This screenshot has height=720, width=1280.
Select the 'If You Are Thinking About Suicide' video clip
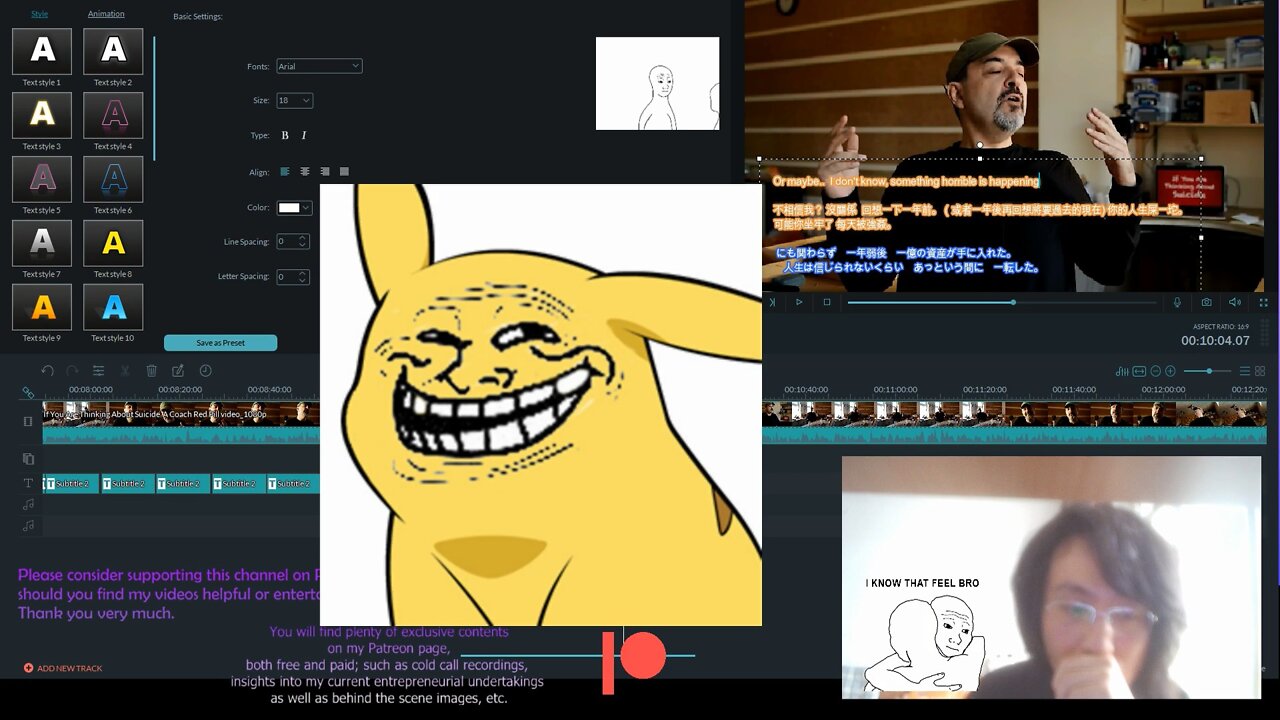pos(181,422)
